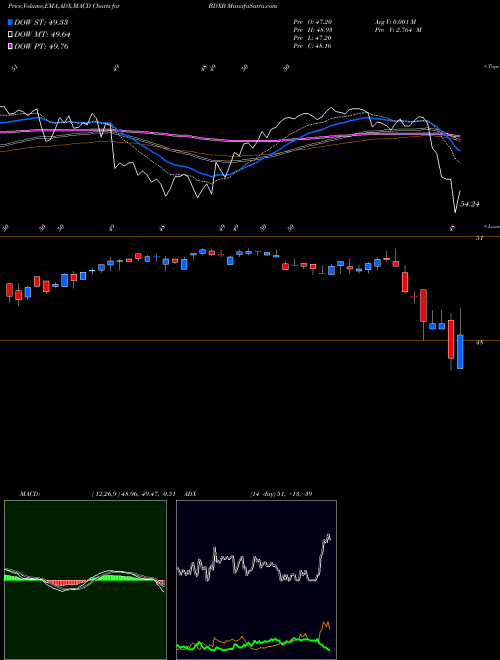500x660 pixels.
Task: Click the dark blue ADX chart panel
Action: (x=256, y=580)
